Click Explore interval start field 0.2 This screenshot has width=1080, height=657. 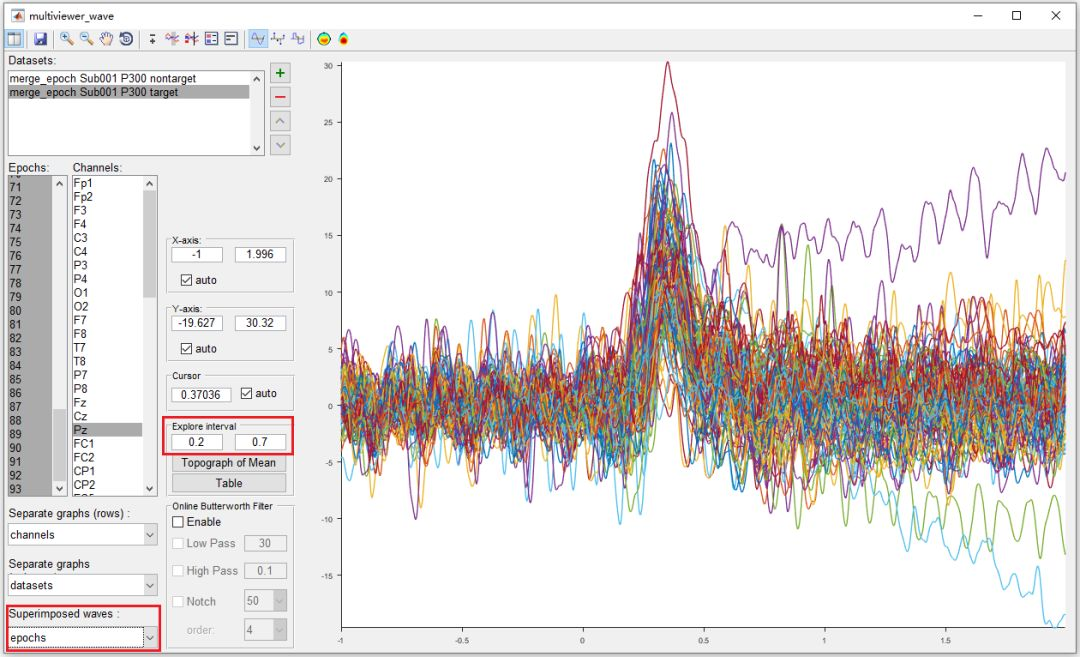(x=197, y=441)
